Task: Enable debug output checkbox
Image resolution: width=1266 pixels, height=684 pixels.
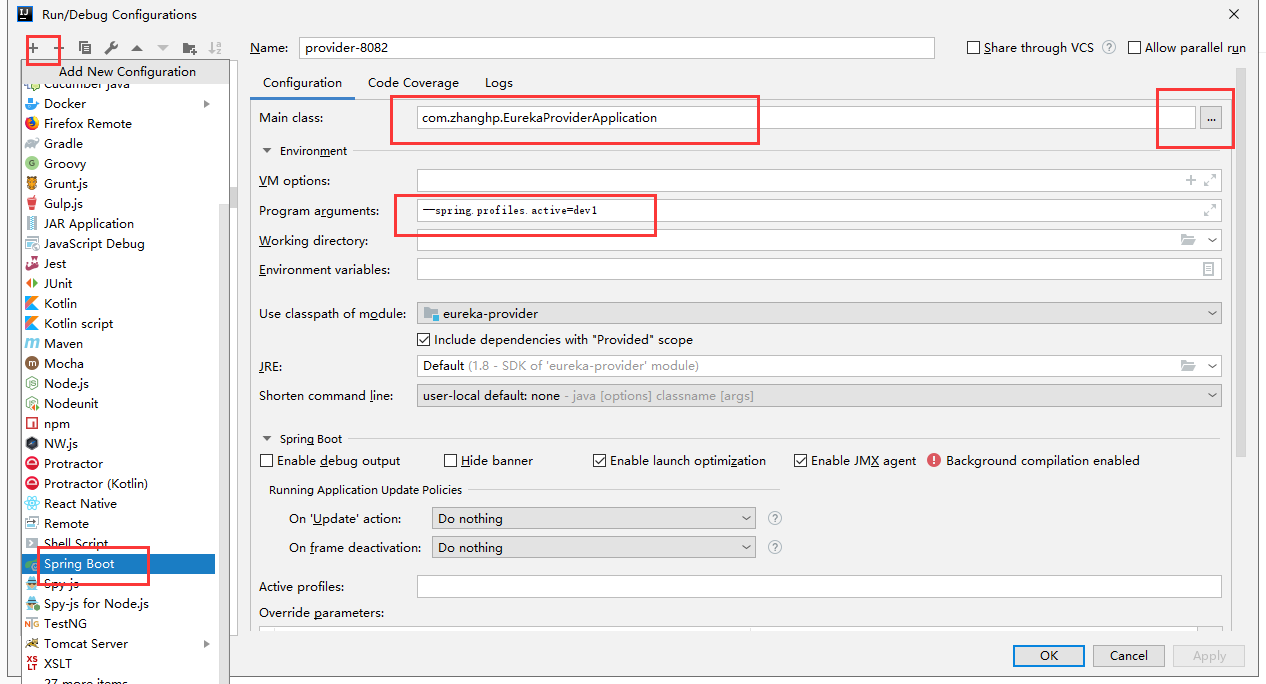Action: click(266, 460)
